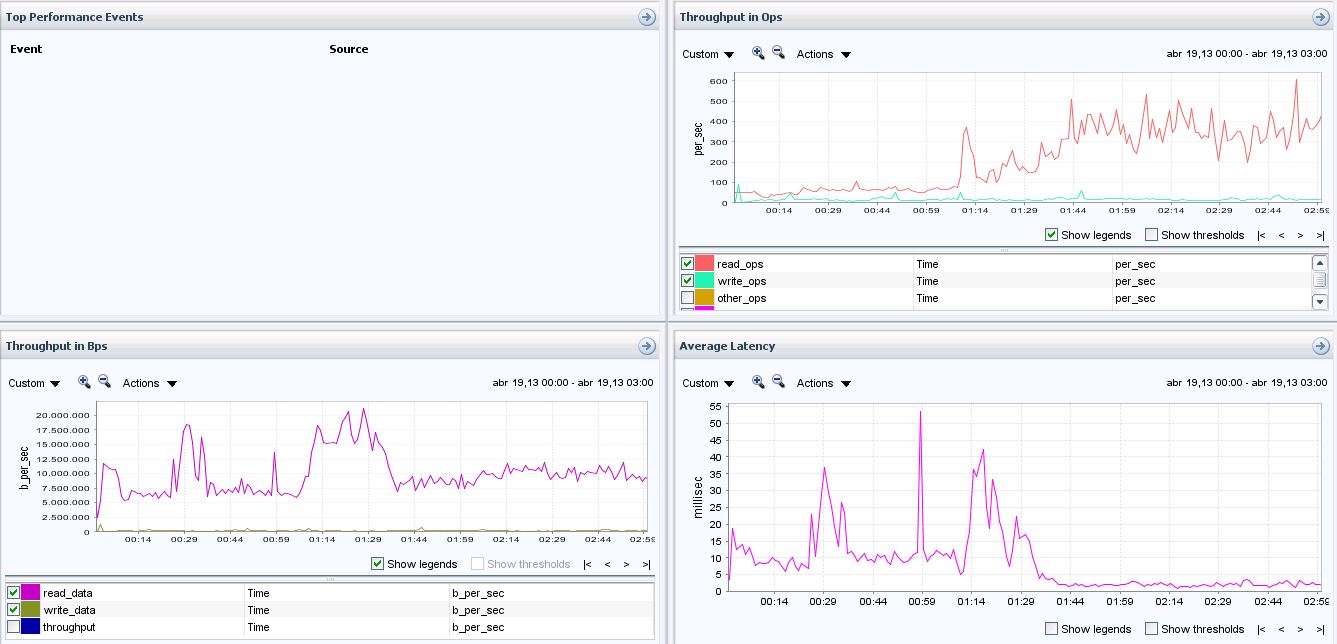Zoom in on Throughput in Bps chart
1337x644 pixels.
84,383
